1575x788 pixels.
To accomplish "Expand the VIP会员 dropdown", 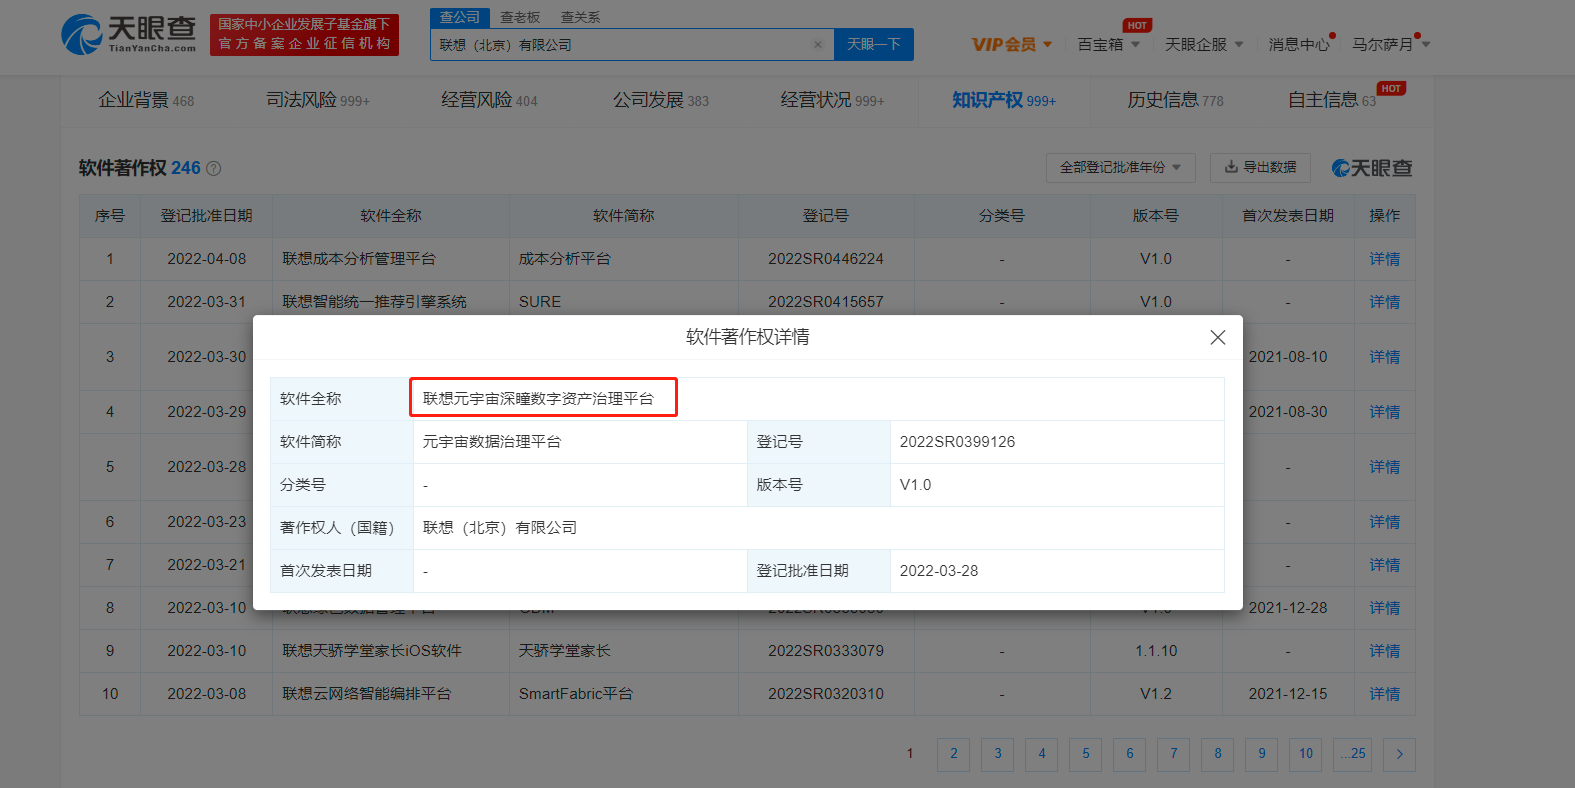I will [x=1012, y=44].
